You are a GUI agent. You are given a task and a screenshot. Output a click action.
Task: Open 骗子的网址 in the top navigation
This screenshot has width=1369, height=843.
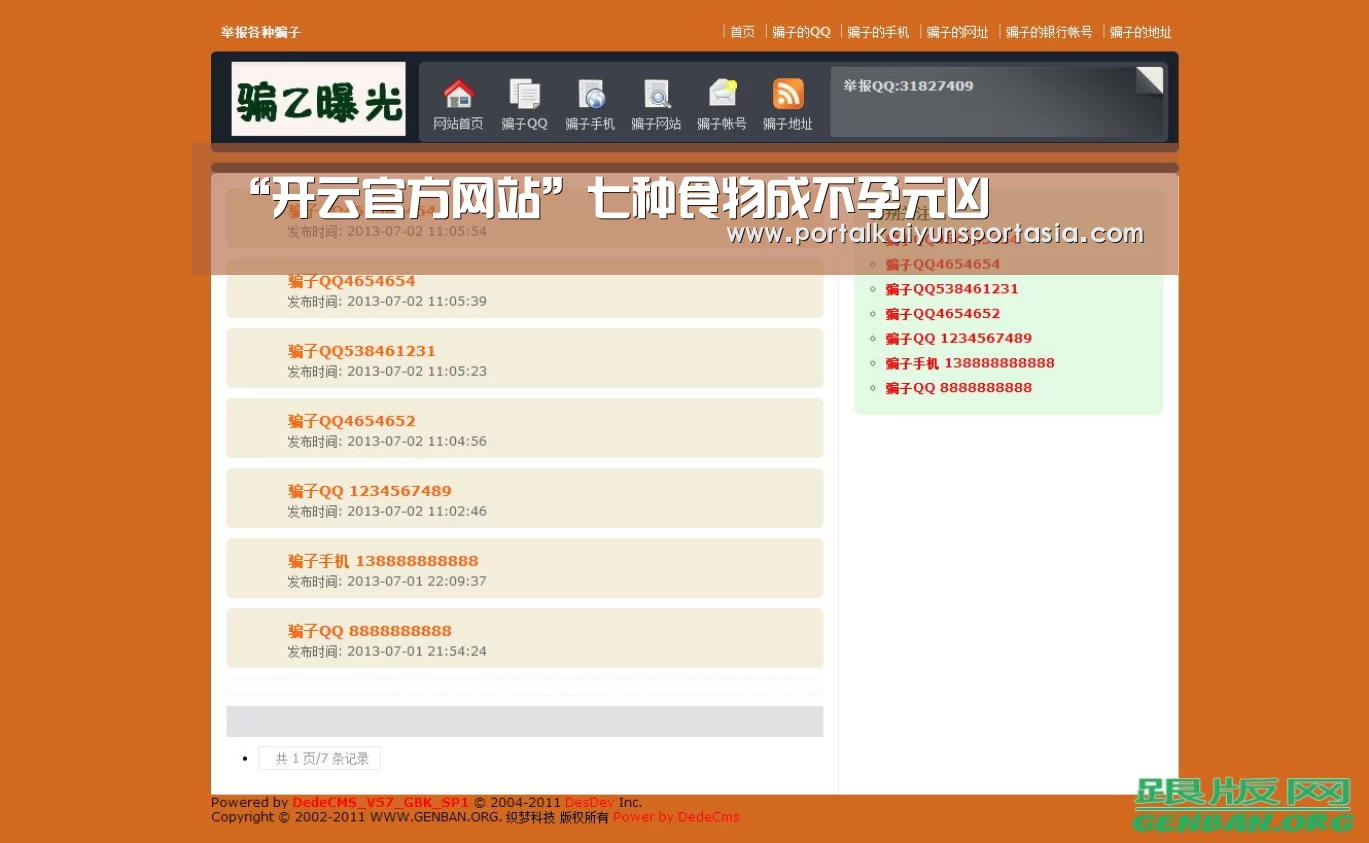click(957, 32)
